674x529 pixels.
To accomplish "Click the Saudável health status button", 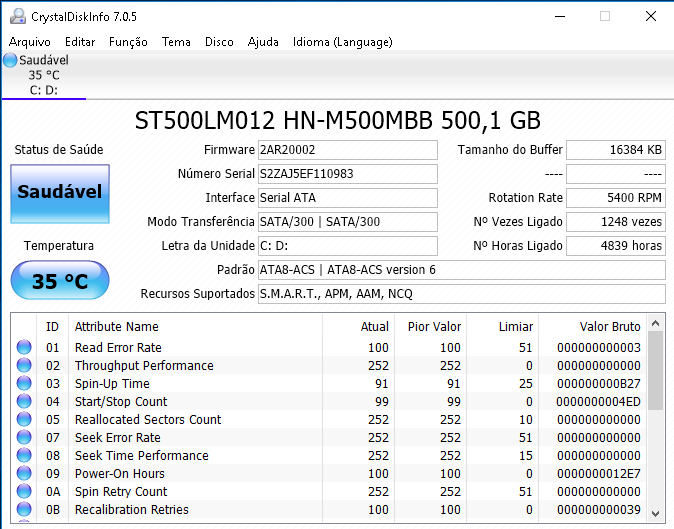I will (x=60, y=194).
